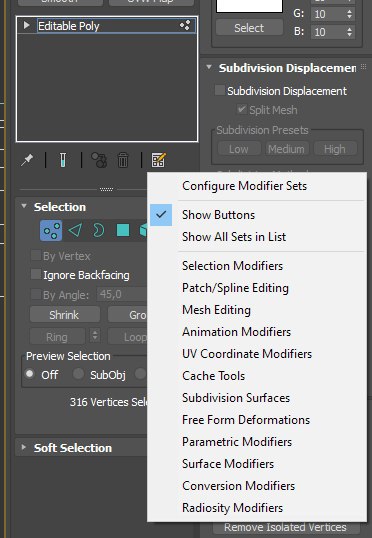Viewport: 372px width, 538px height.
Task: Click the B color value spinner
Action: pos(349,32)
